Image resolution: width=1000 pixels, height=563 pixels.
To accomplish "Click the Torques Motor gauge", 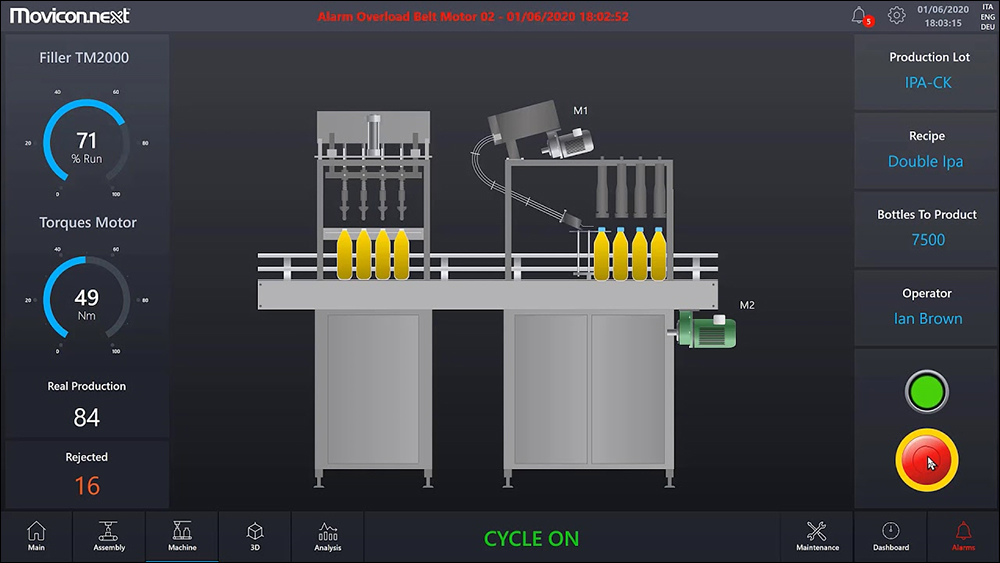I will 86,300.
